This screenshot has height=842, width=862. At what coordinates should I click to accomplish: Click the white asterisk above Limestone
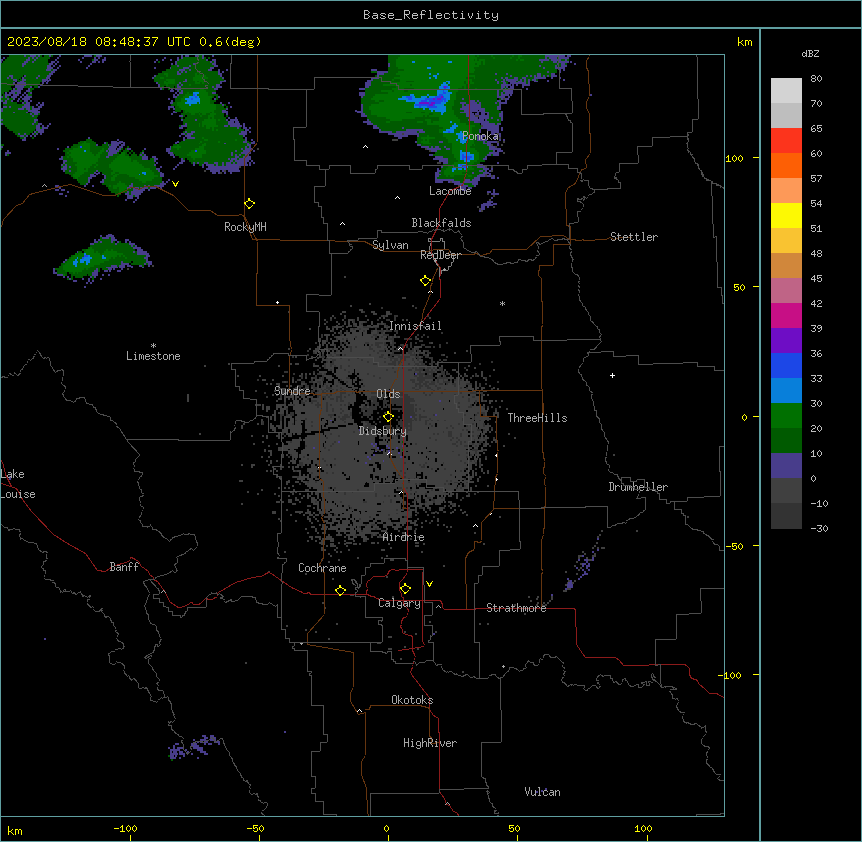click(153, 346)
